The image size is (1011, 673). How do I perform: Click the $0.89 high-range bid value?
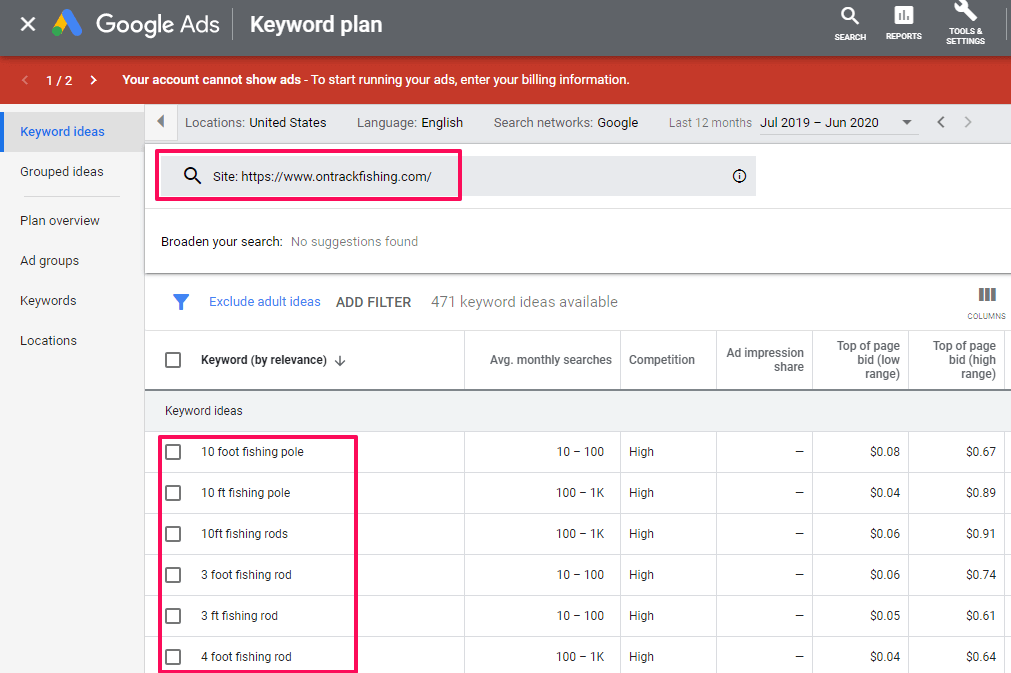tap(981, 493)
